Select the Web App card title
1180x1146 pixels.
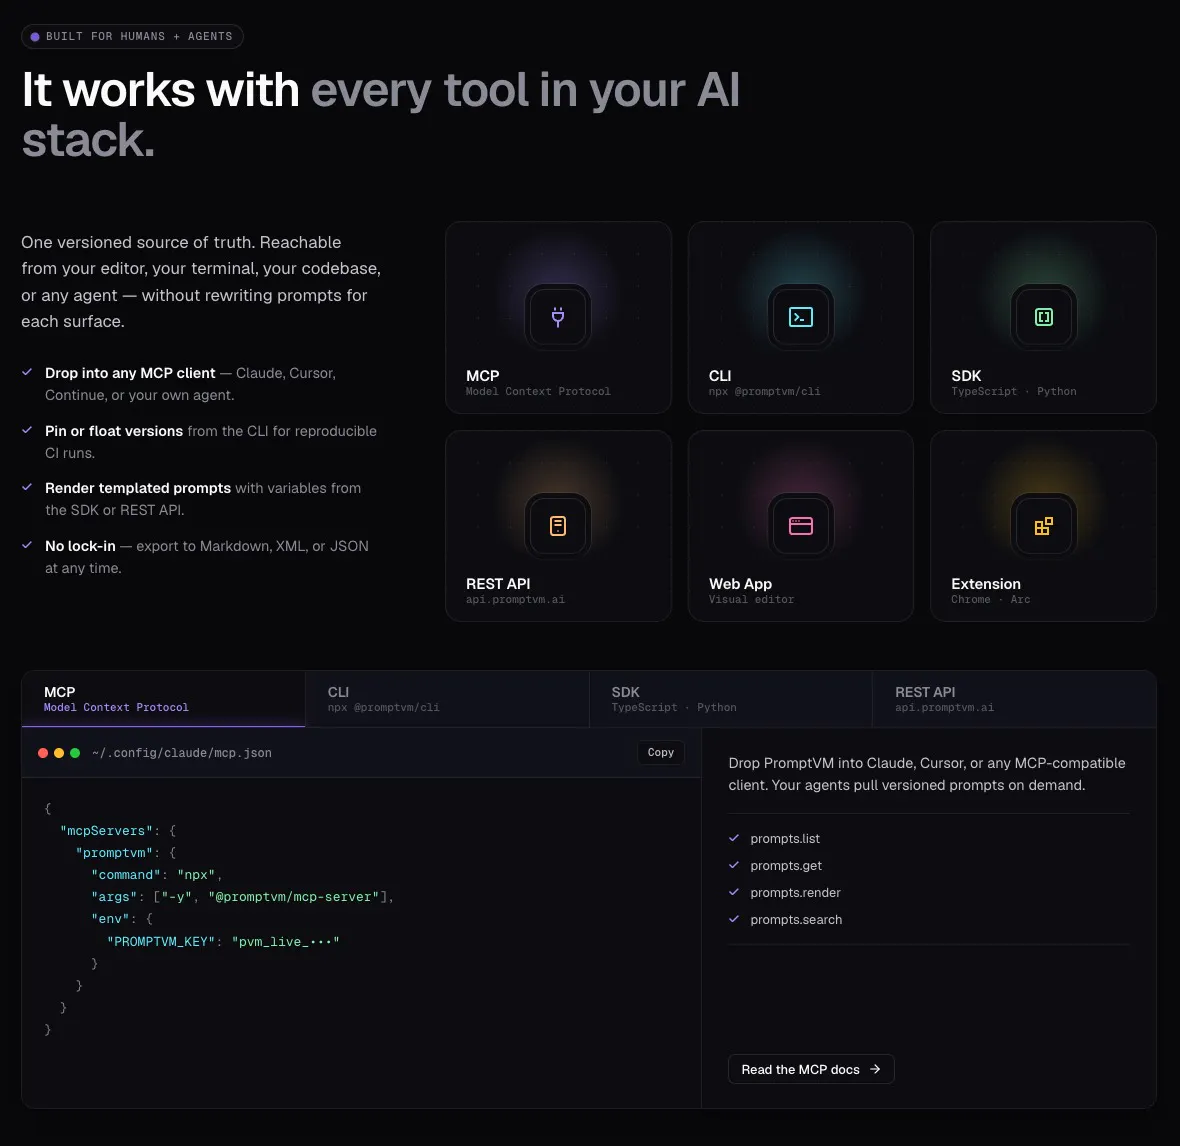(741, 584)
